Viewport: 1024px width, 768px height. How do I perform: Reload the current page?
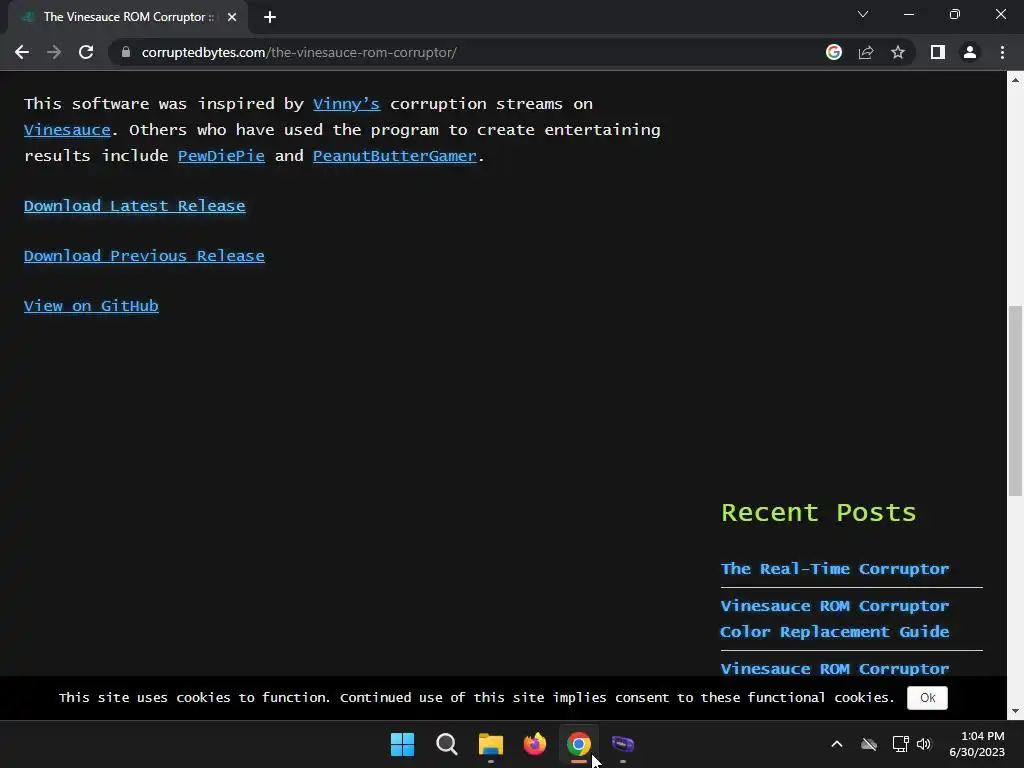[x=86, y=52]
